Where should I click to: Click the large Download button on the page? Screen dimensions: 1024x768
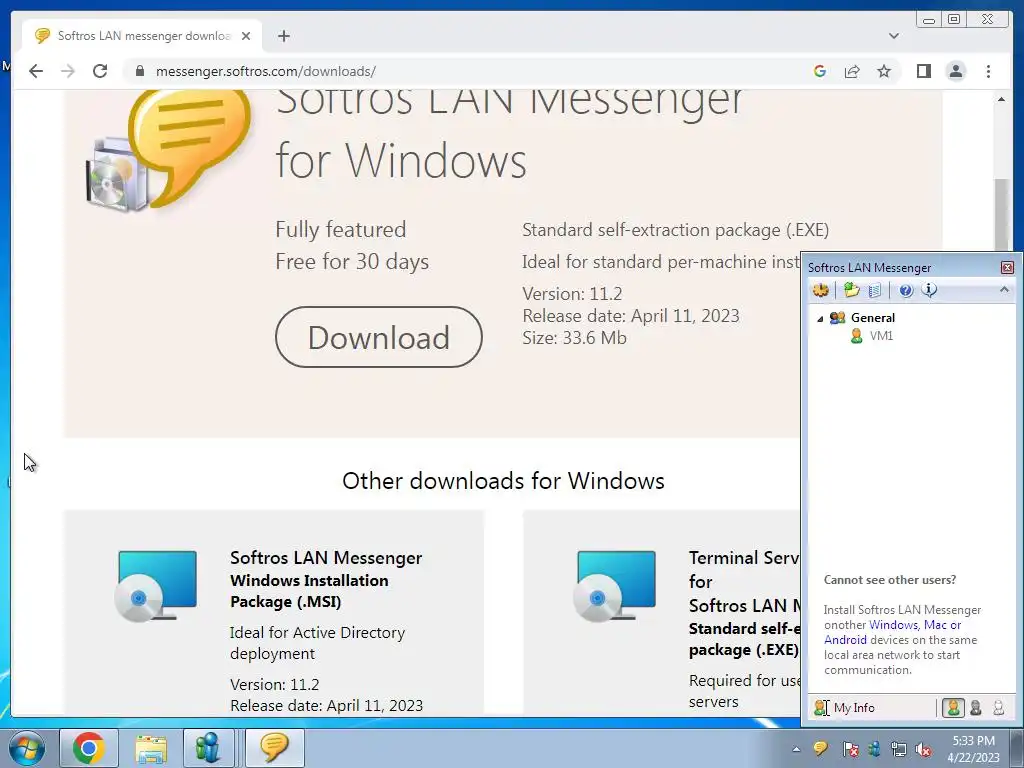(x=379, y=337)
